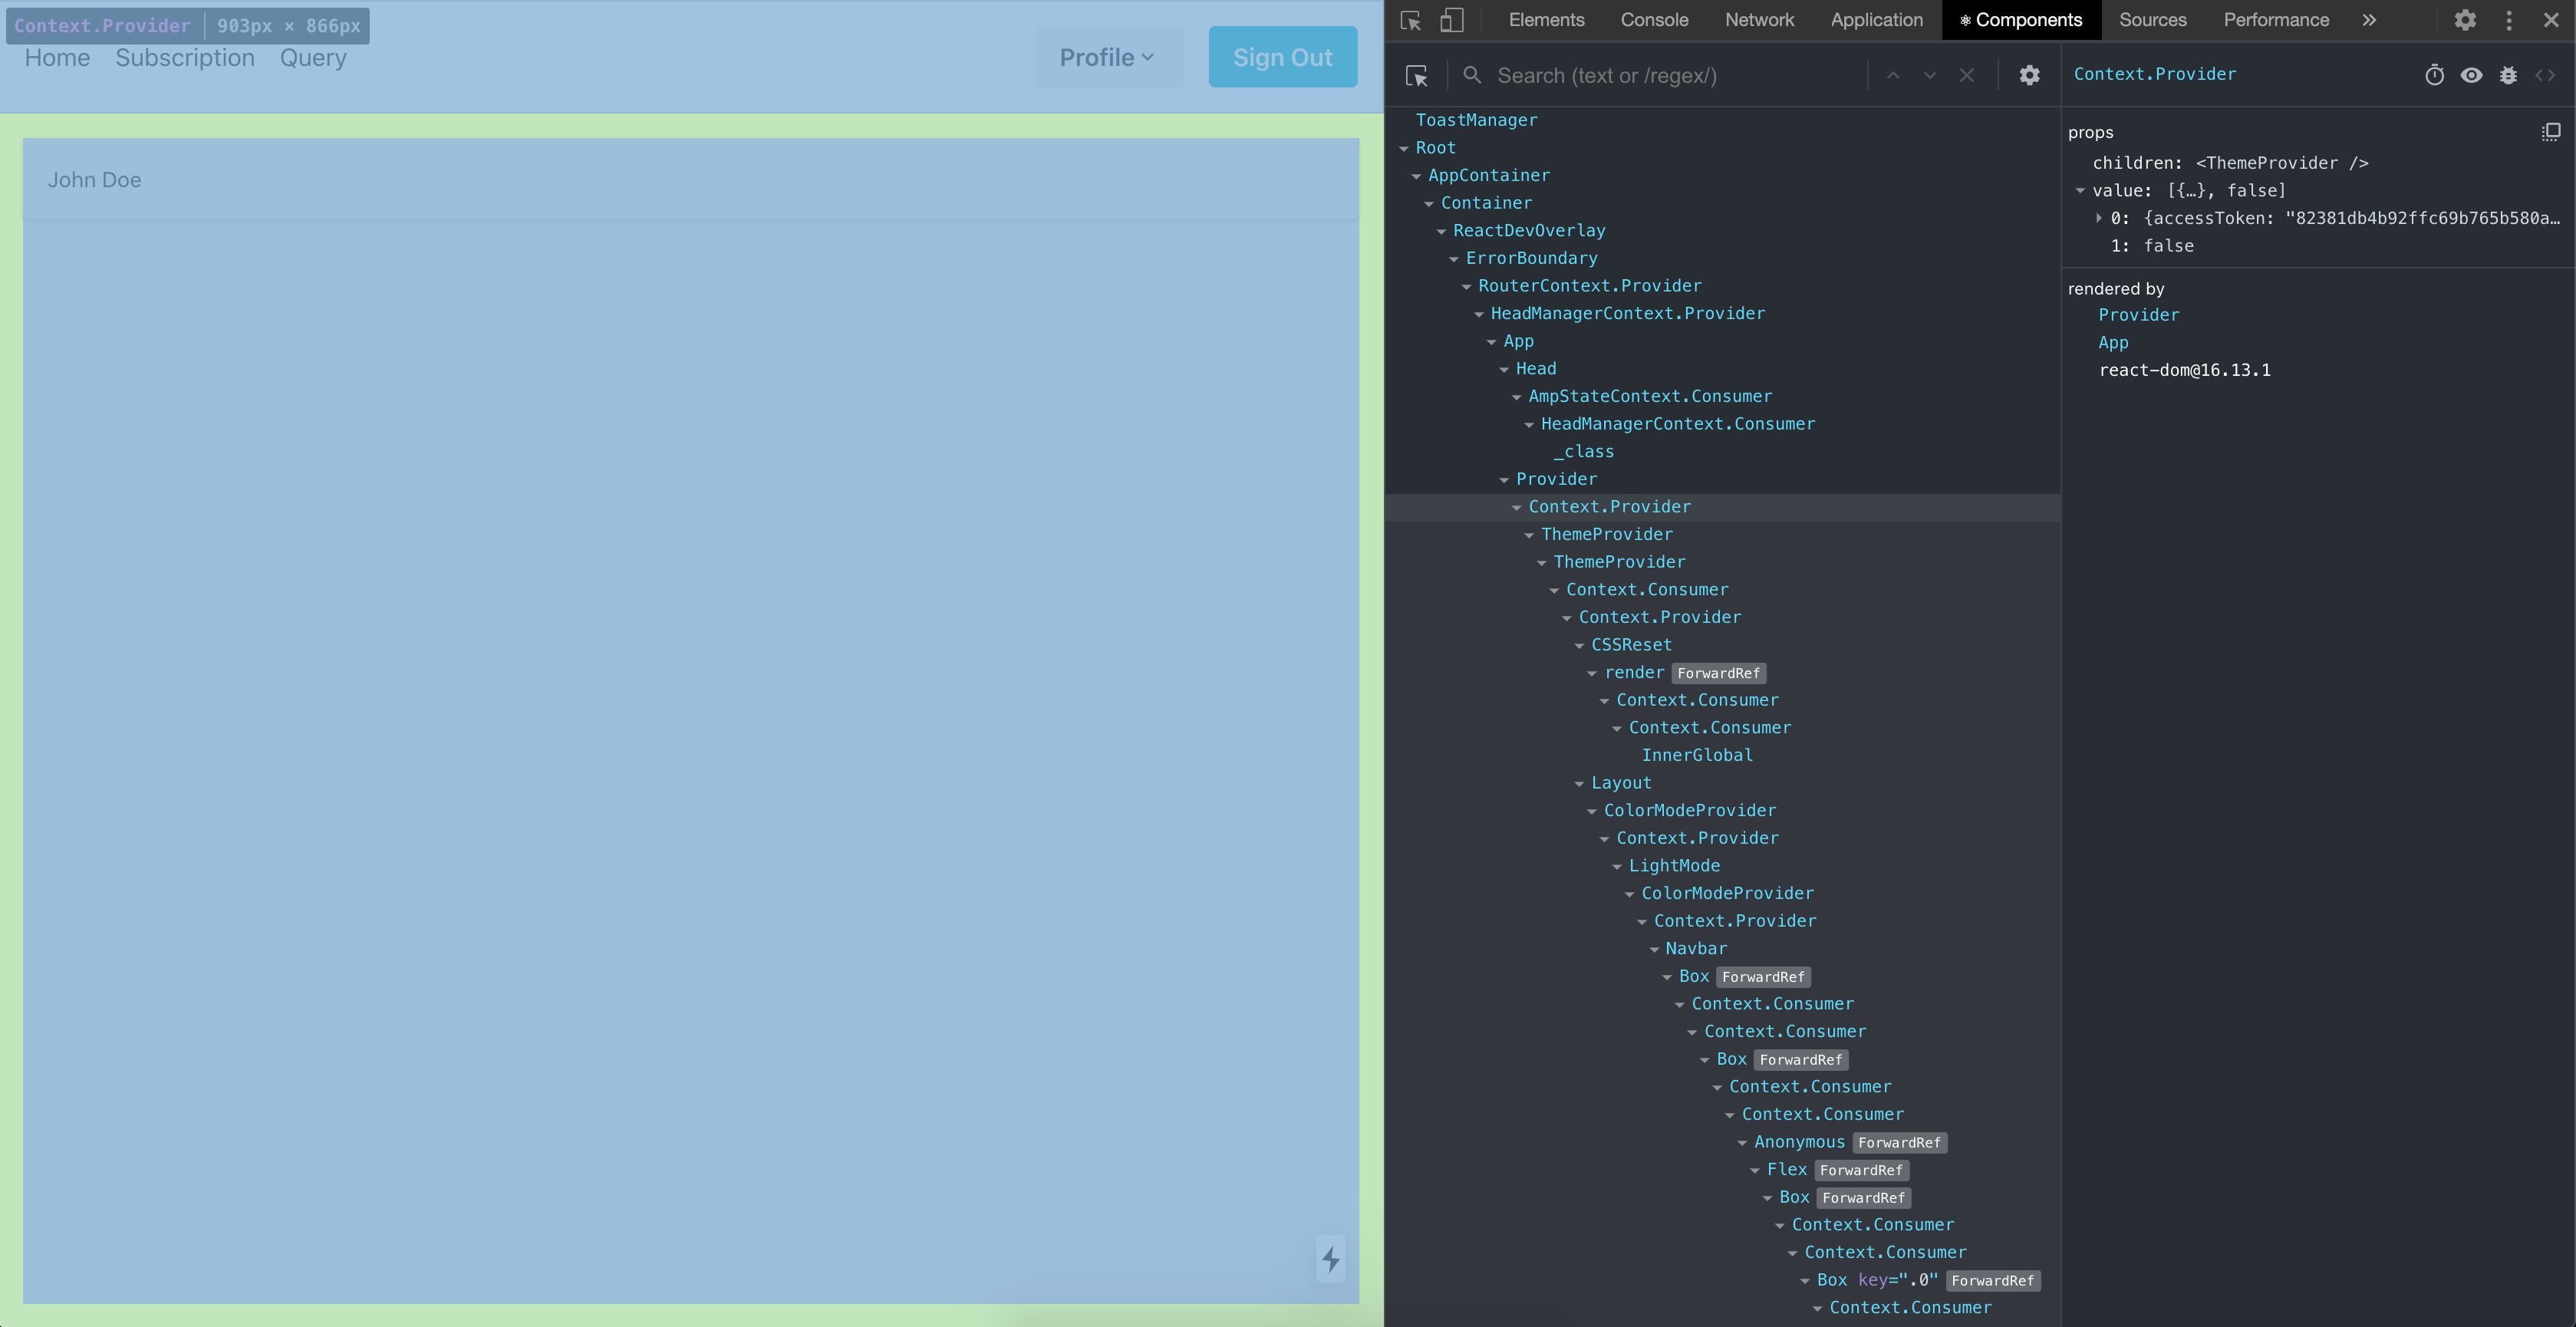Image resolution: width=2576 pixels, height=1327 pixels.
Task: Click the Sign Out button
Action: coord(1283,57)
